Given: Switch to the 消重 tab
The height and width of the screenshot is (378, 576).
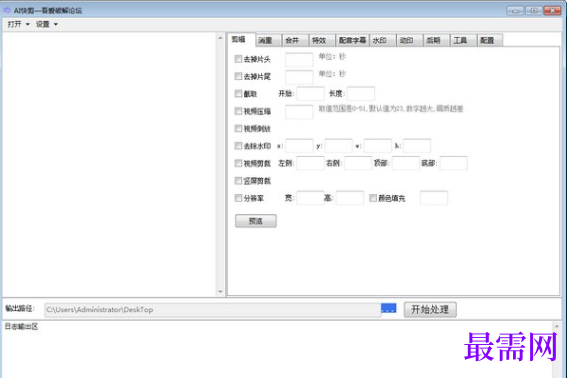Looking at the screenshot, I should (268, 40).
